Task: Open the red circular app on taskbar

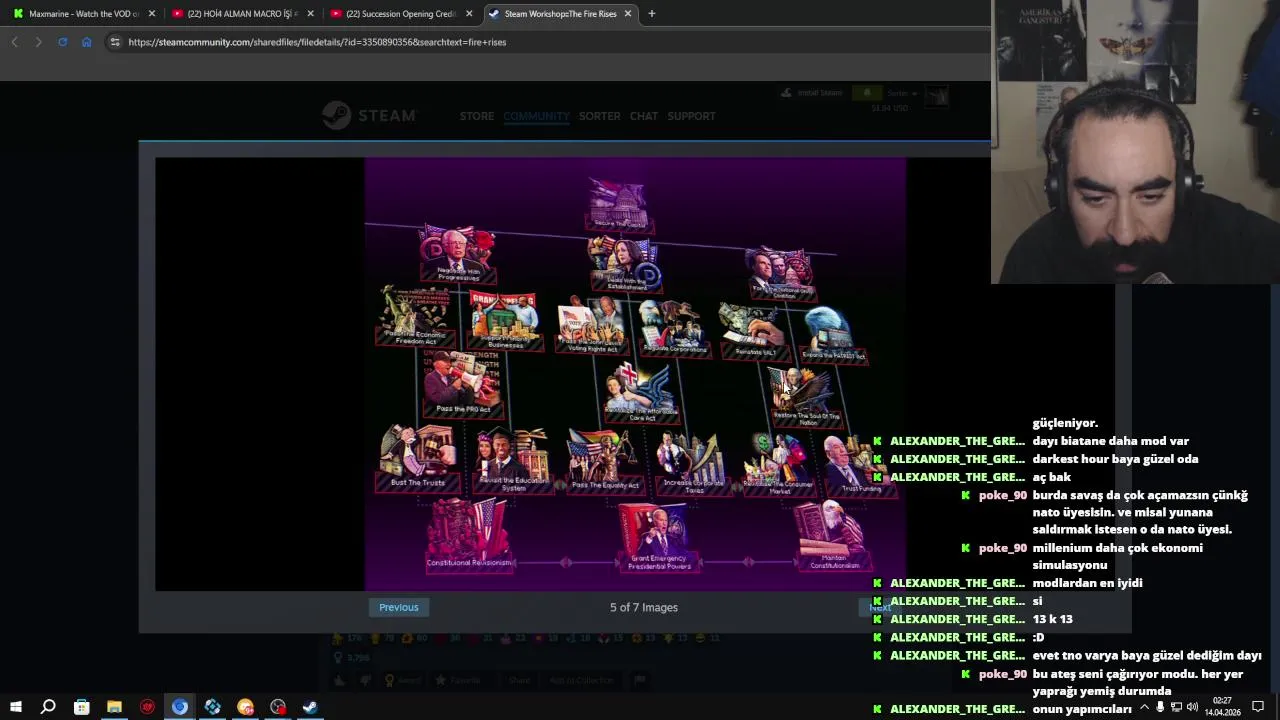Action: point(147,707)
